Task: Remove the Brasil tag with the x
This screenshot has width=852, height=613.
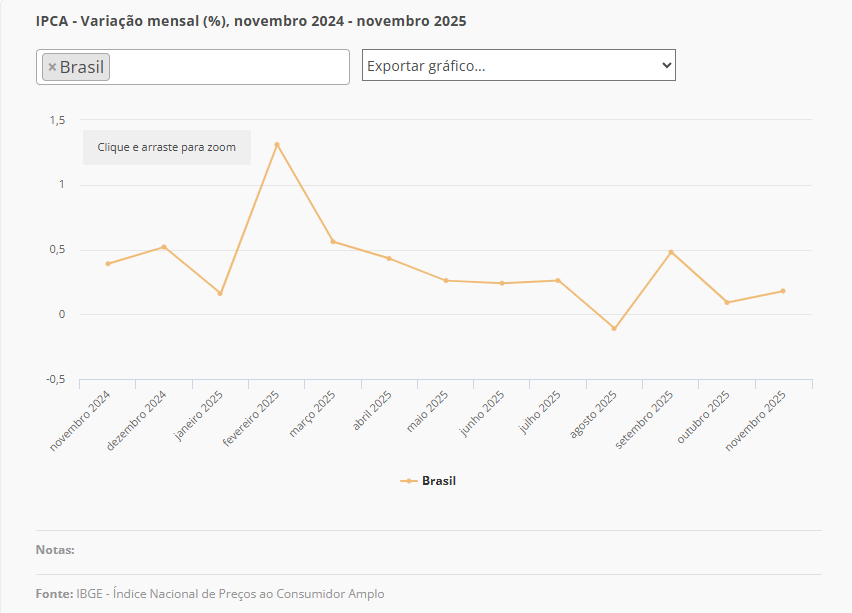Action: pos(52,67)
